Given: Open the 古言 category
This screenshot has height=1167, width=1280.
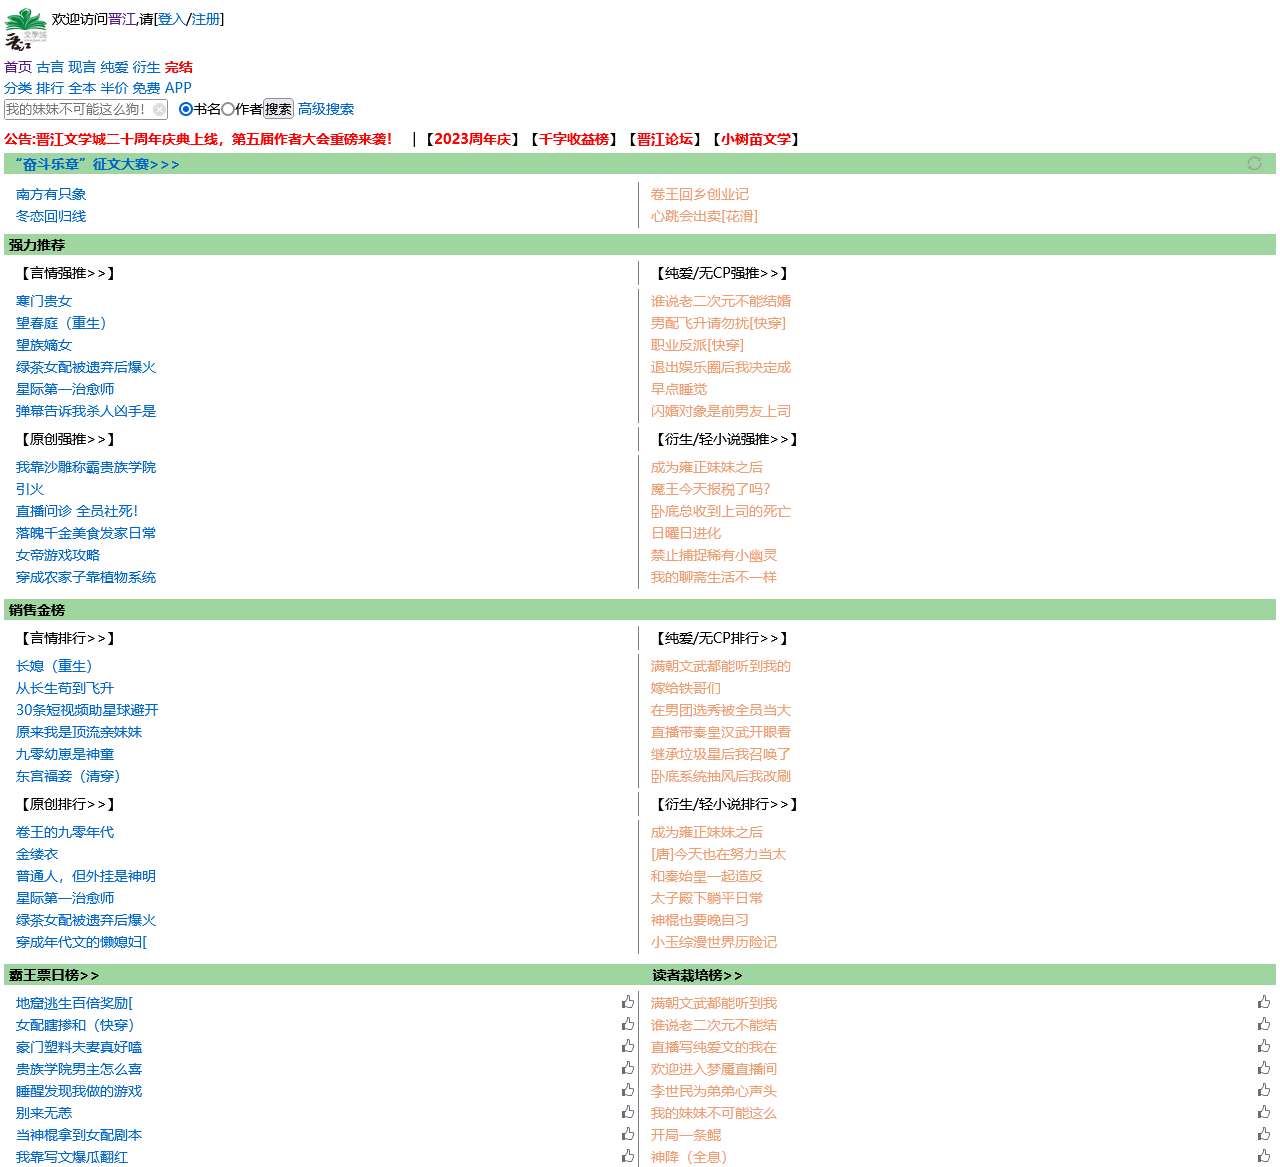Looking at the screenshot, I should pyautogui.click(x=50, y=67).
